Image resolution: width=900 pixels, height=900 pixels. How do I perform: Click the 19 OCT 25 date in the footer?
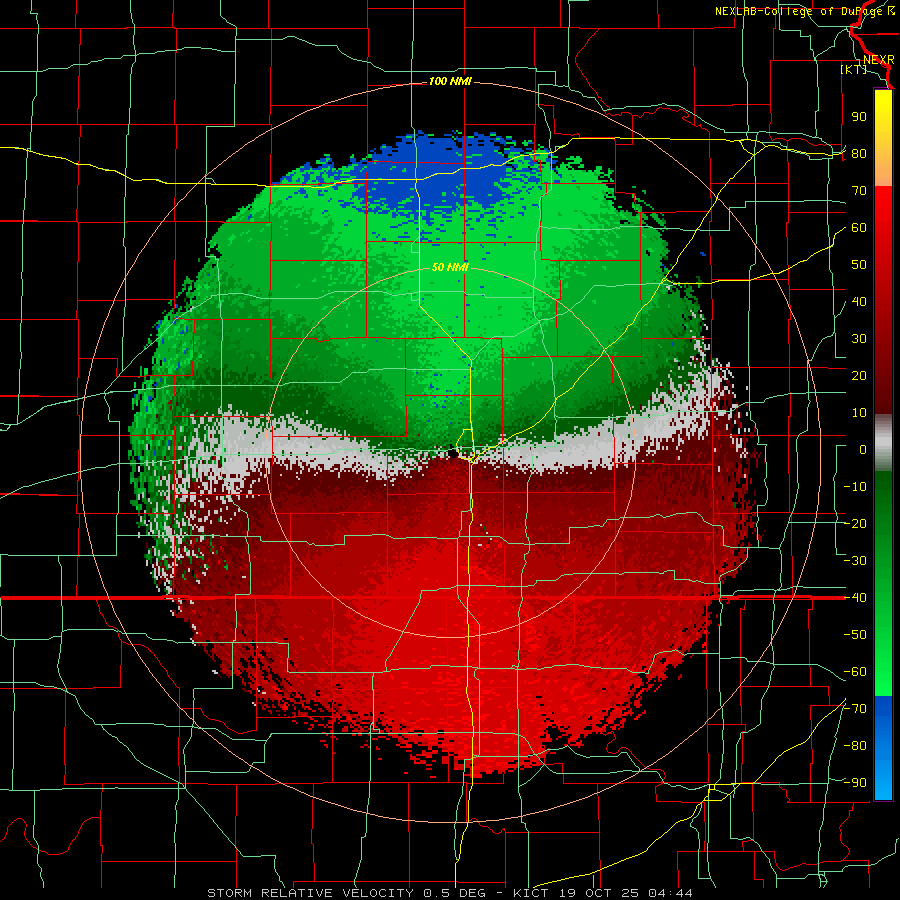[598, 893]
